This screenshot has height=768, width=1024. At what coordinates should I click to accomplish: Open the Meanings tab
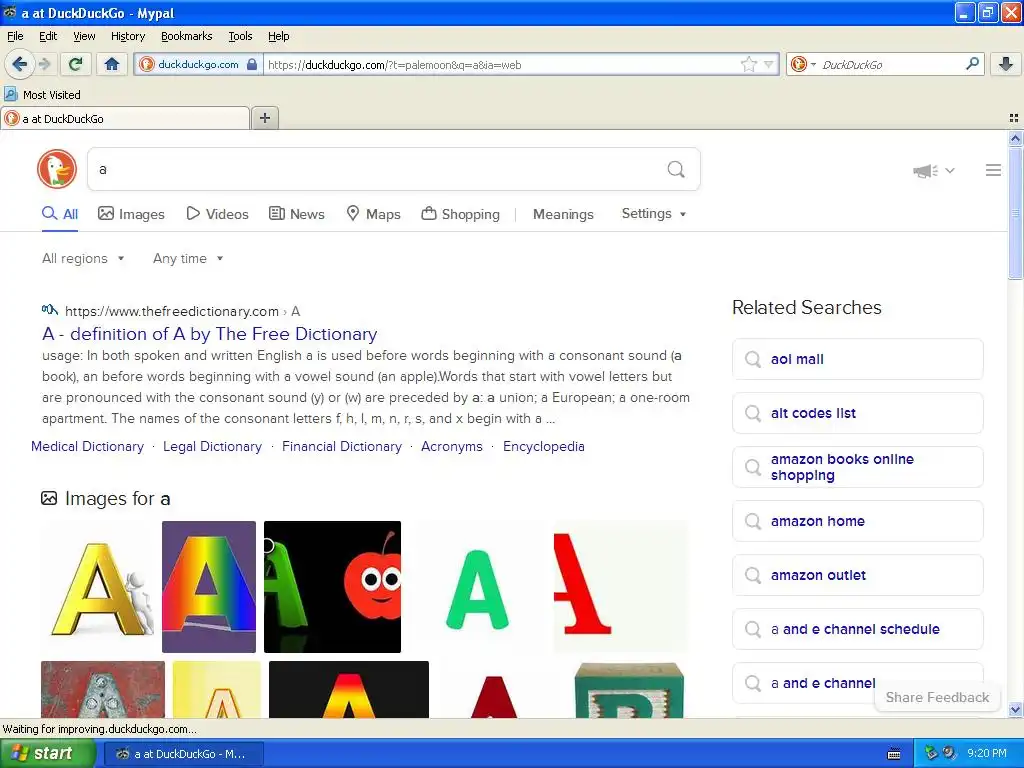click(563, 214)
